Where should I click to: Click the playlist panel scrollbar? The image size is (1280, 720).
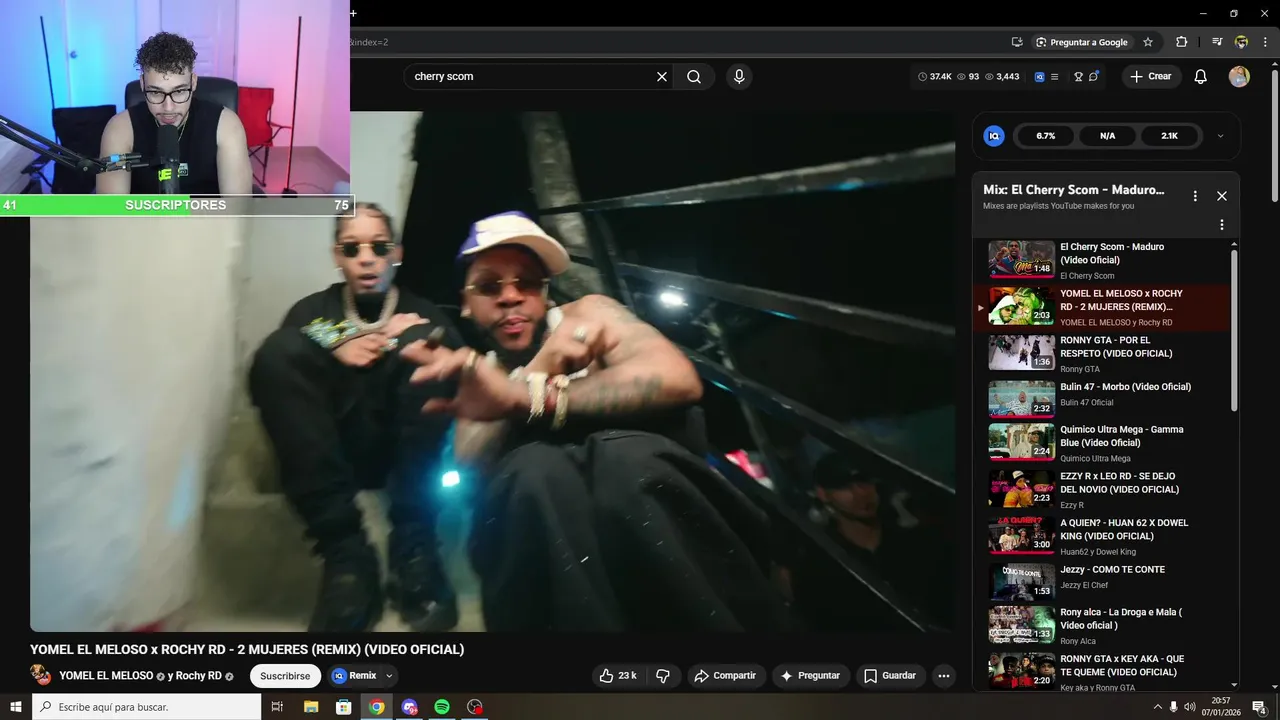pyautogui.click(x=1234, y=330)
